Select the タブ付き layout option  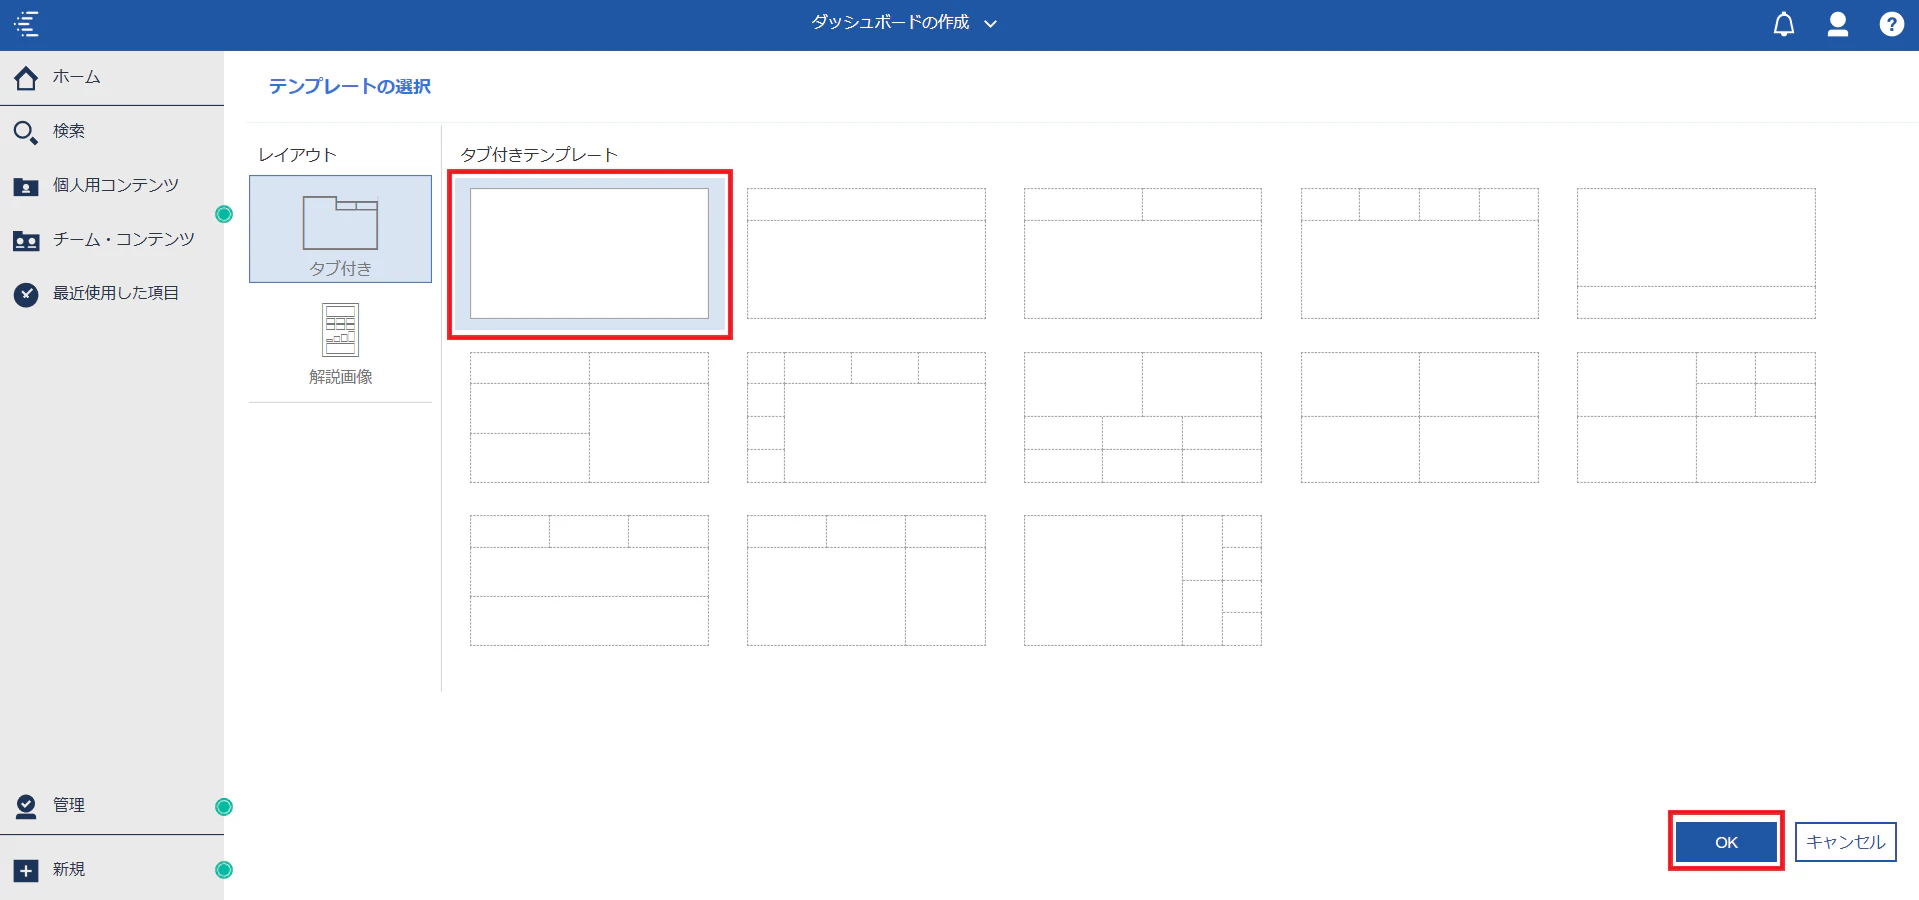(x=340, y=229)
